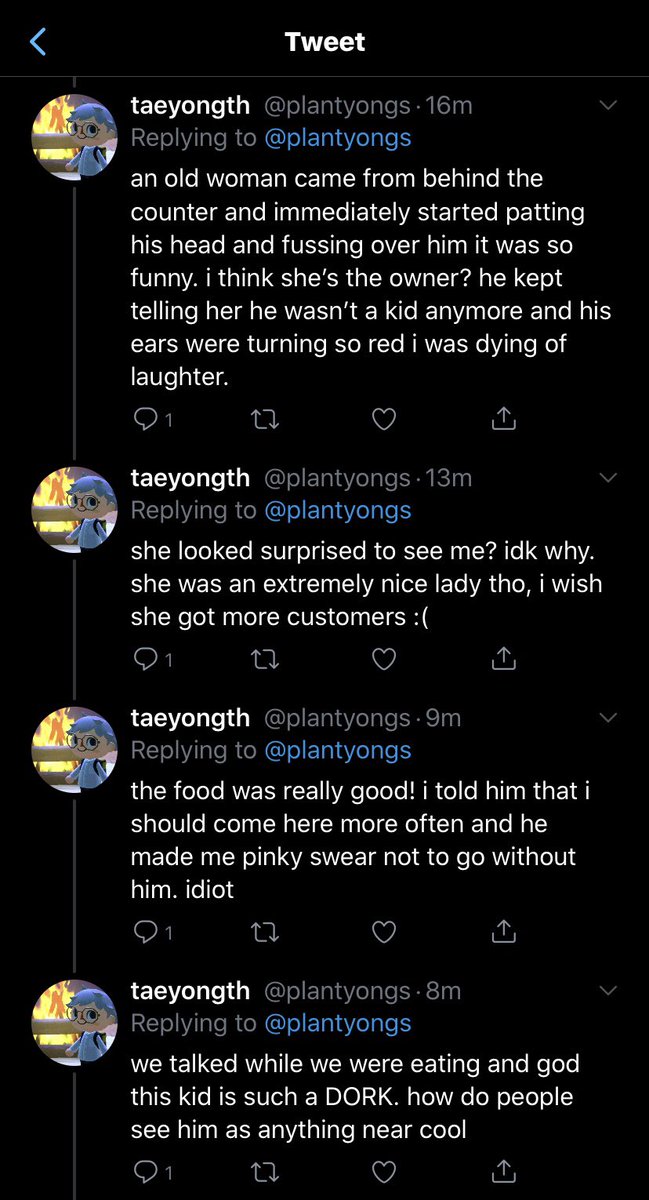Go back using the top-left arrow
The height and width of the screenshot is (1200, 649).
pyautogui.click(x=40, y=42)
